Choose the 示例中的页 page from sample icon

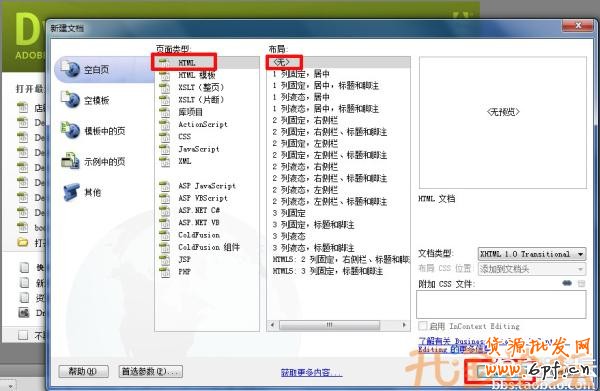[x=70, y=161]
